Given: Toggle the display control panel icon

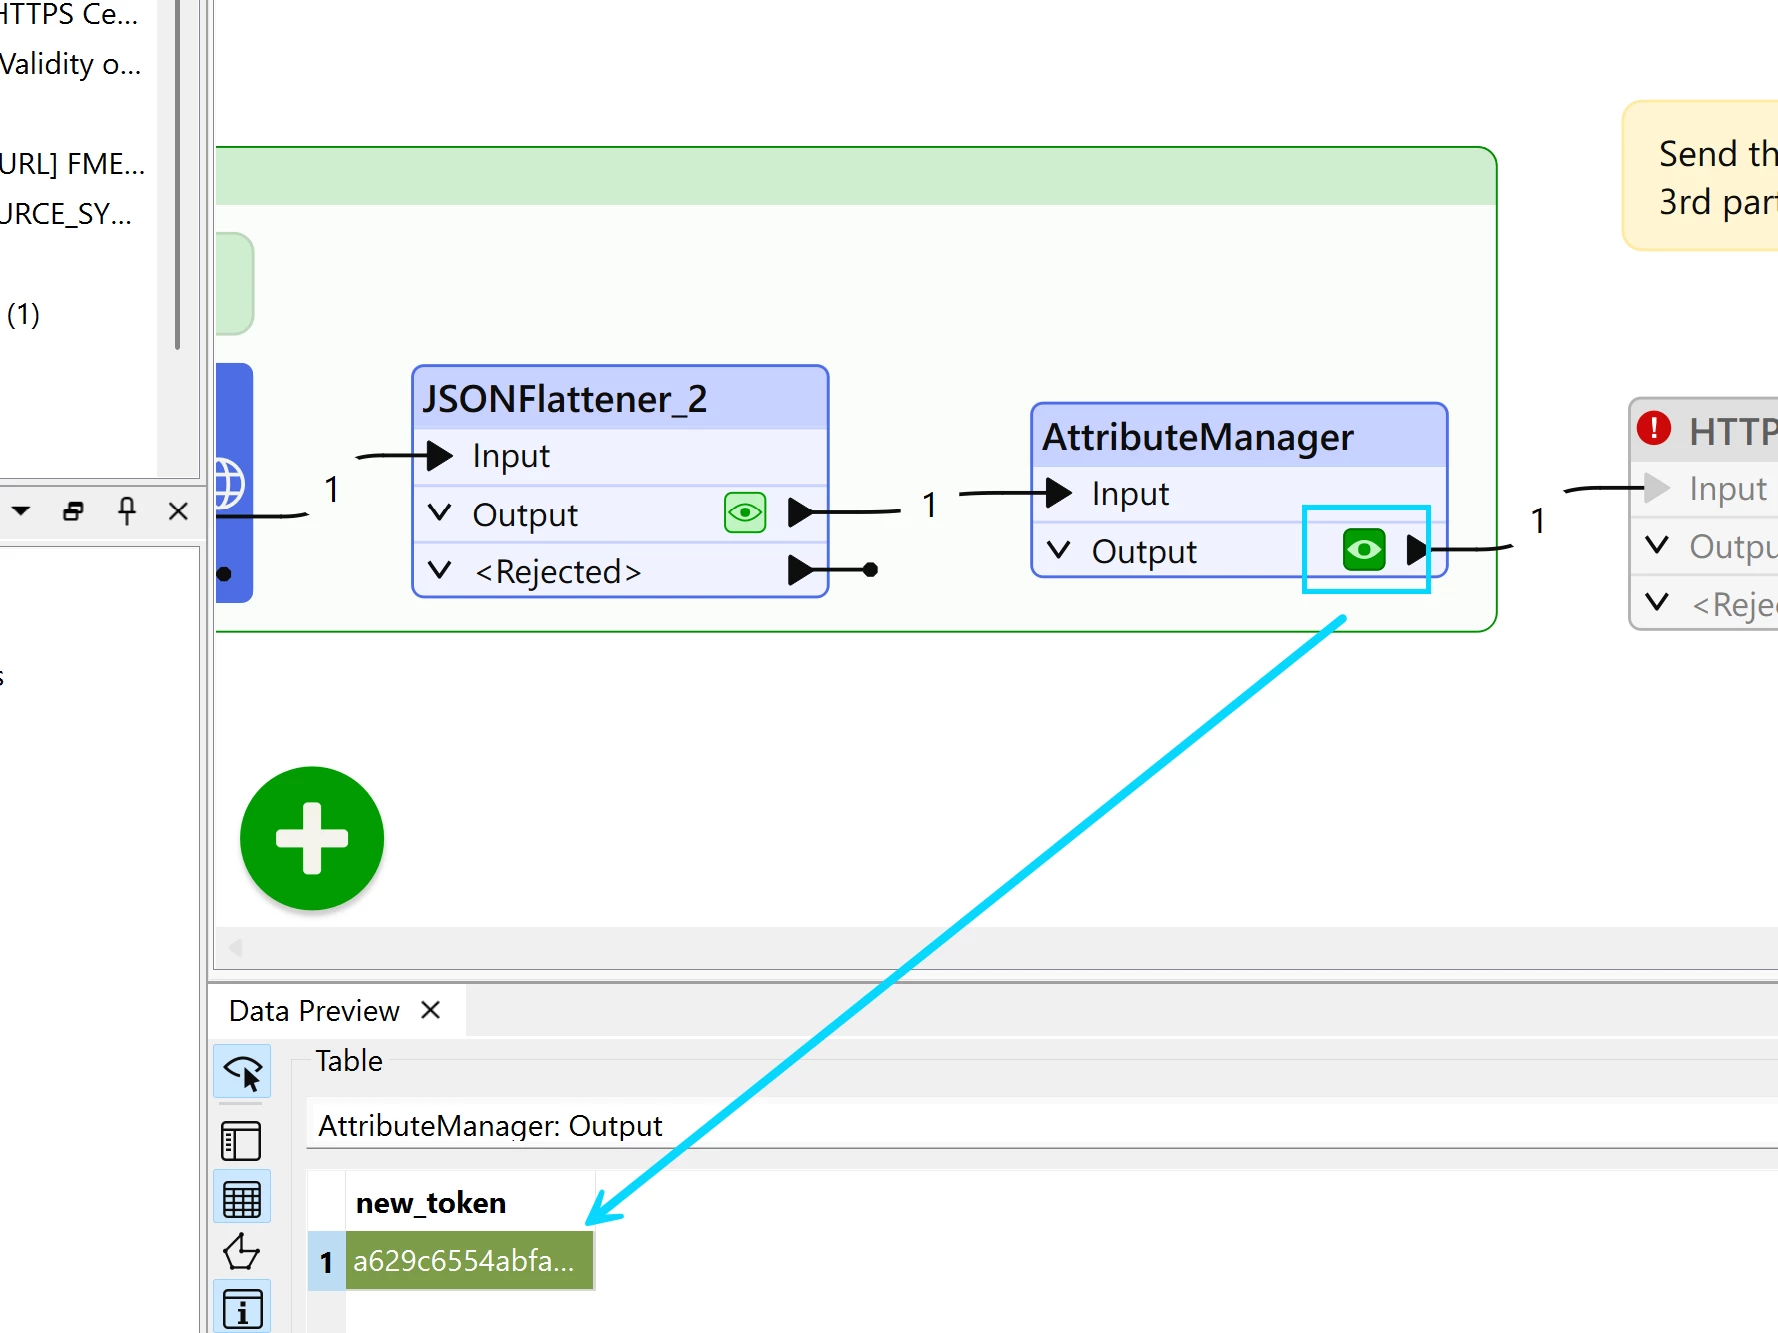Looking at the screenshot, I should (x=241, y=1141).
